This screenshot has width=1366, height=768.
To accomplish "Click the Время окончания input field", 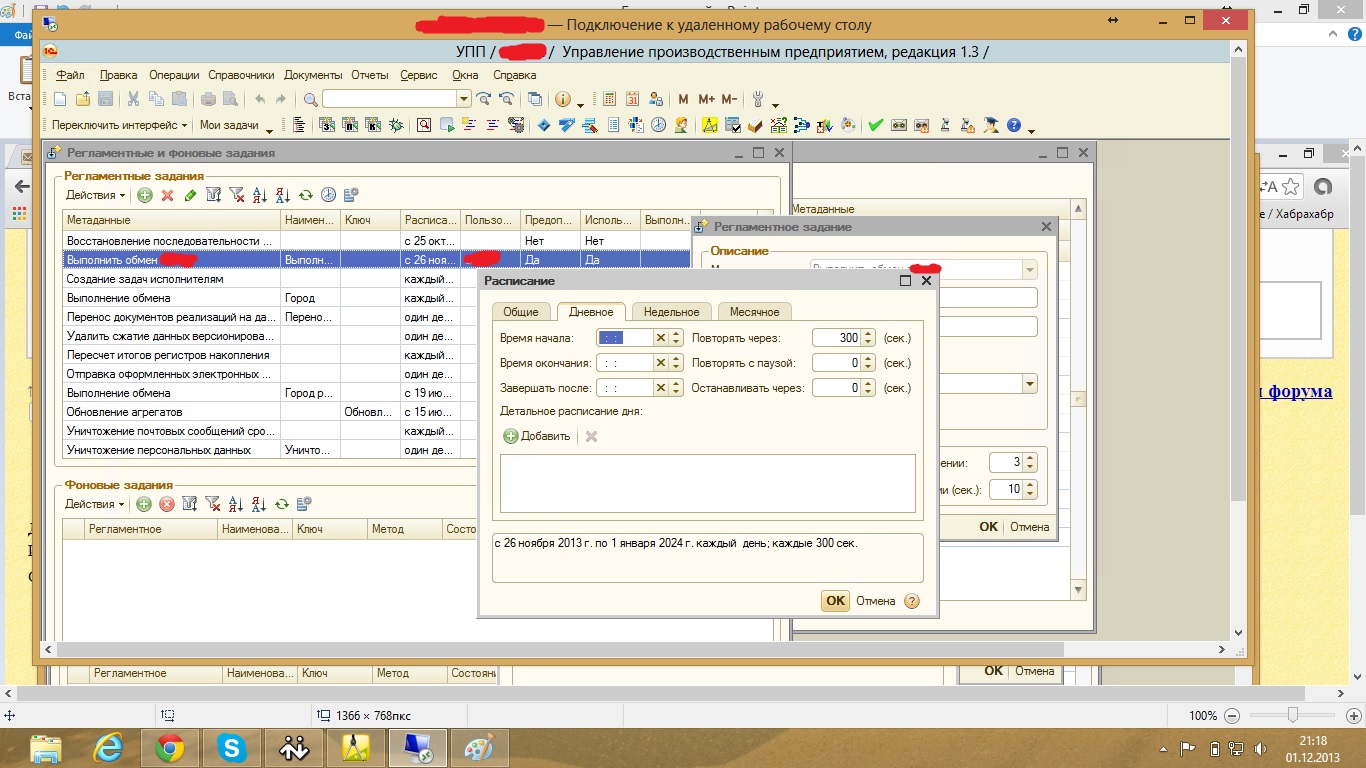I will 624,363.
